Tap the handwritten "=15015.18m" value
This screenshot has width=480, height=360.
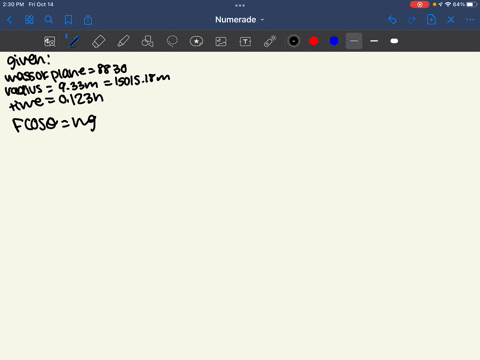click(x=137, y=80)
